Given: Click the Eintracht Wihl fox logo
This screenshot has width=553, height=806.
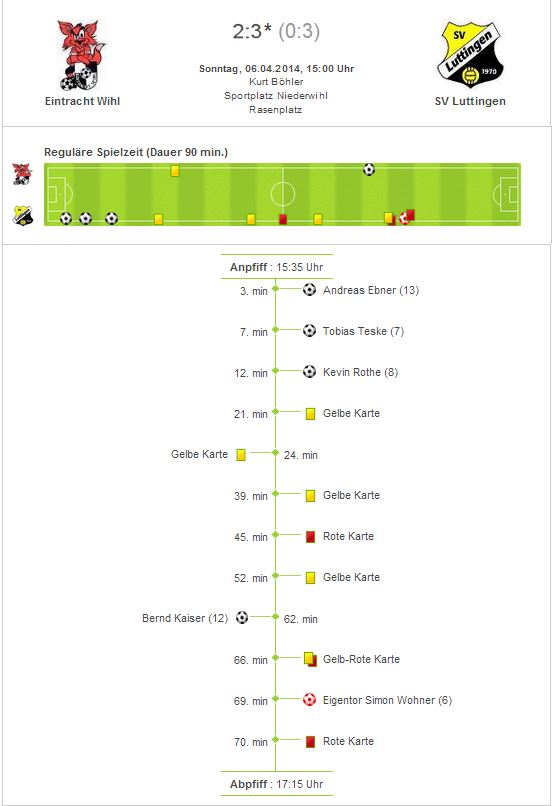Looking at the screenshot, I should pos(82,55).
